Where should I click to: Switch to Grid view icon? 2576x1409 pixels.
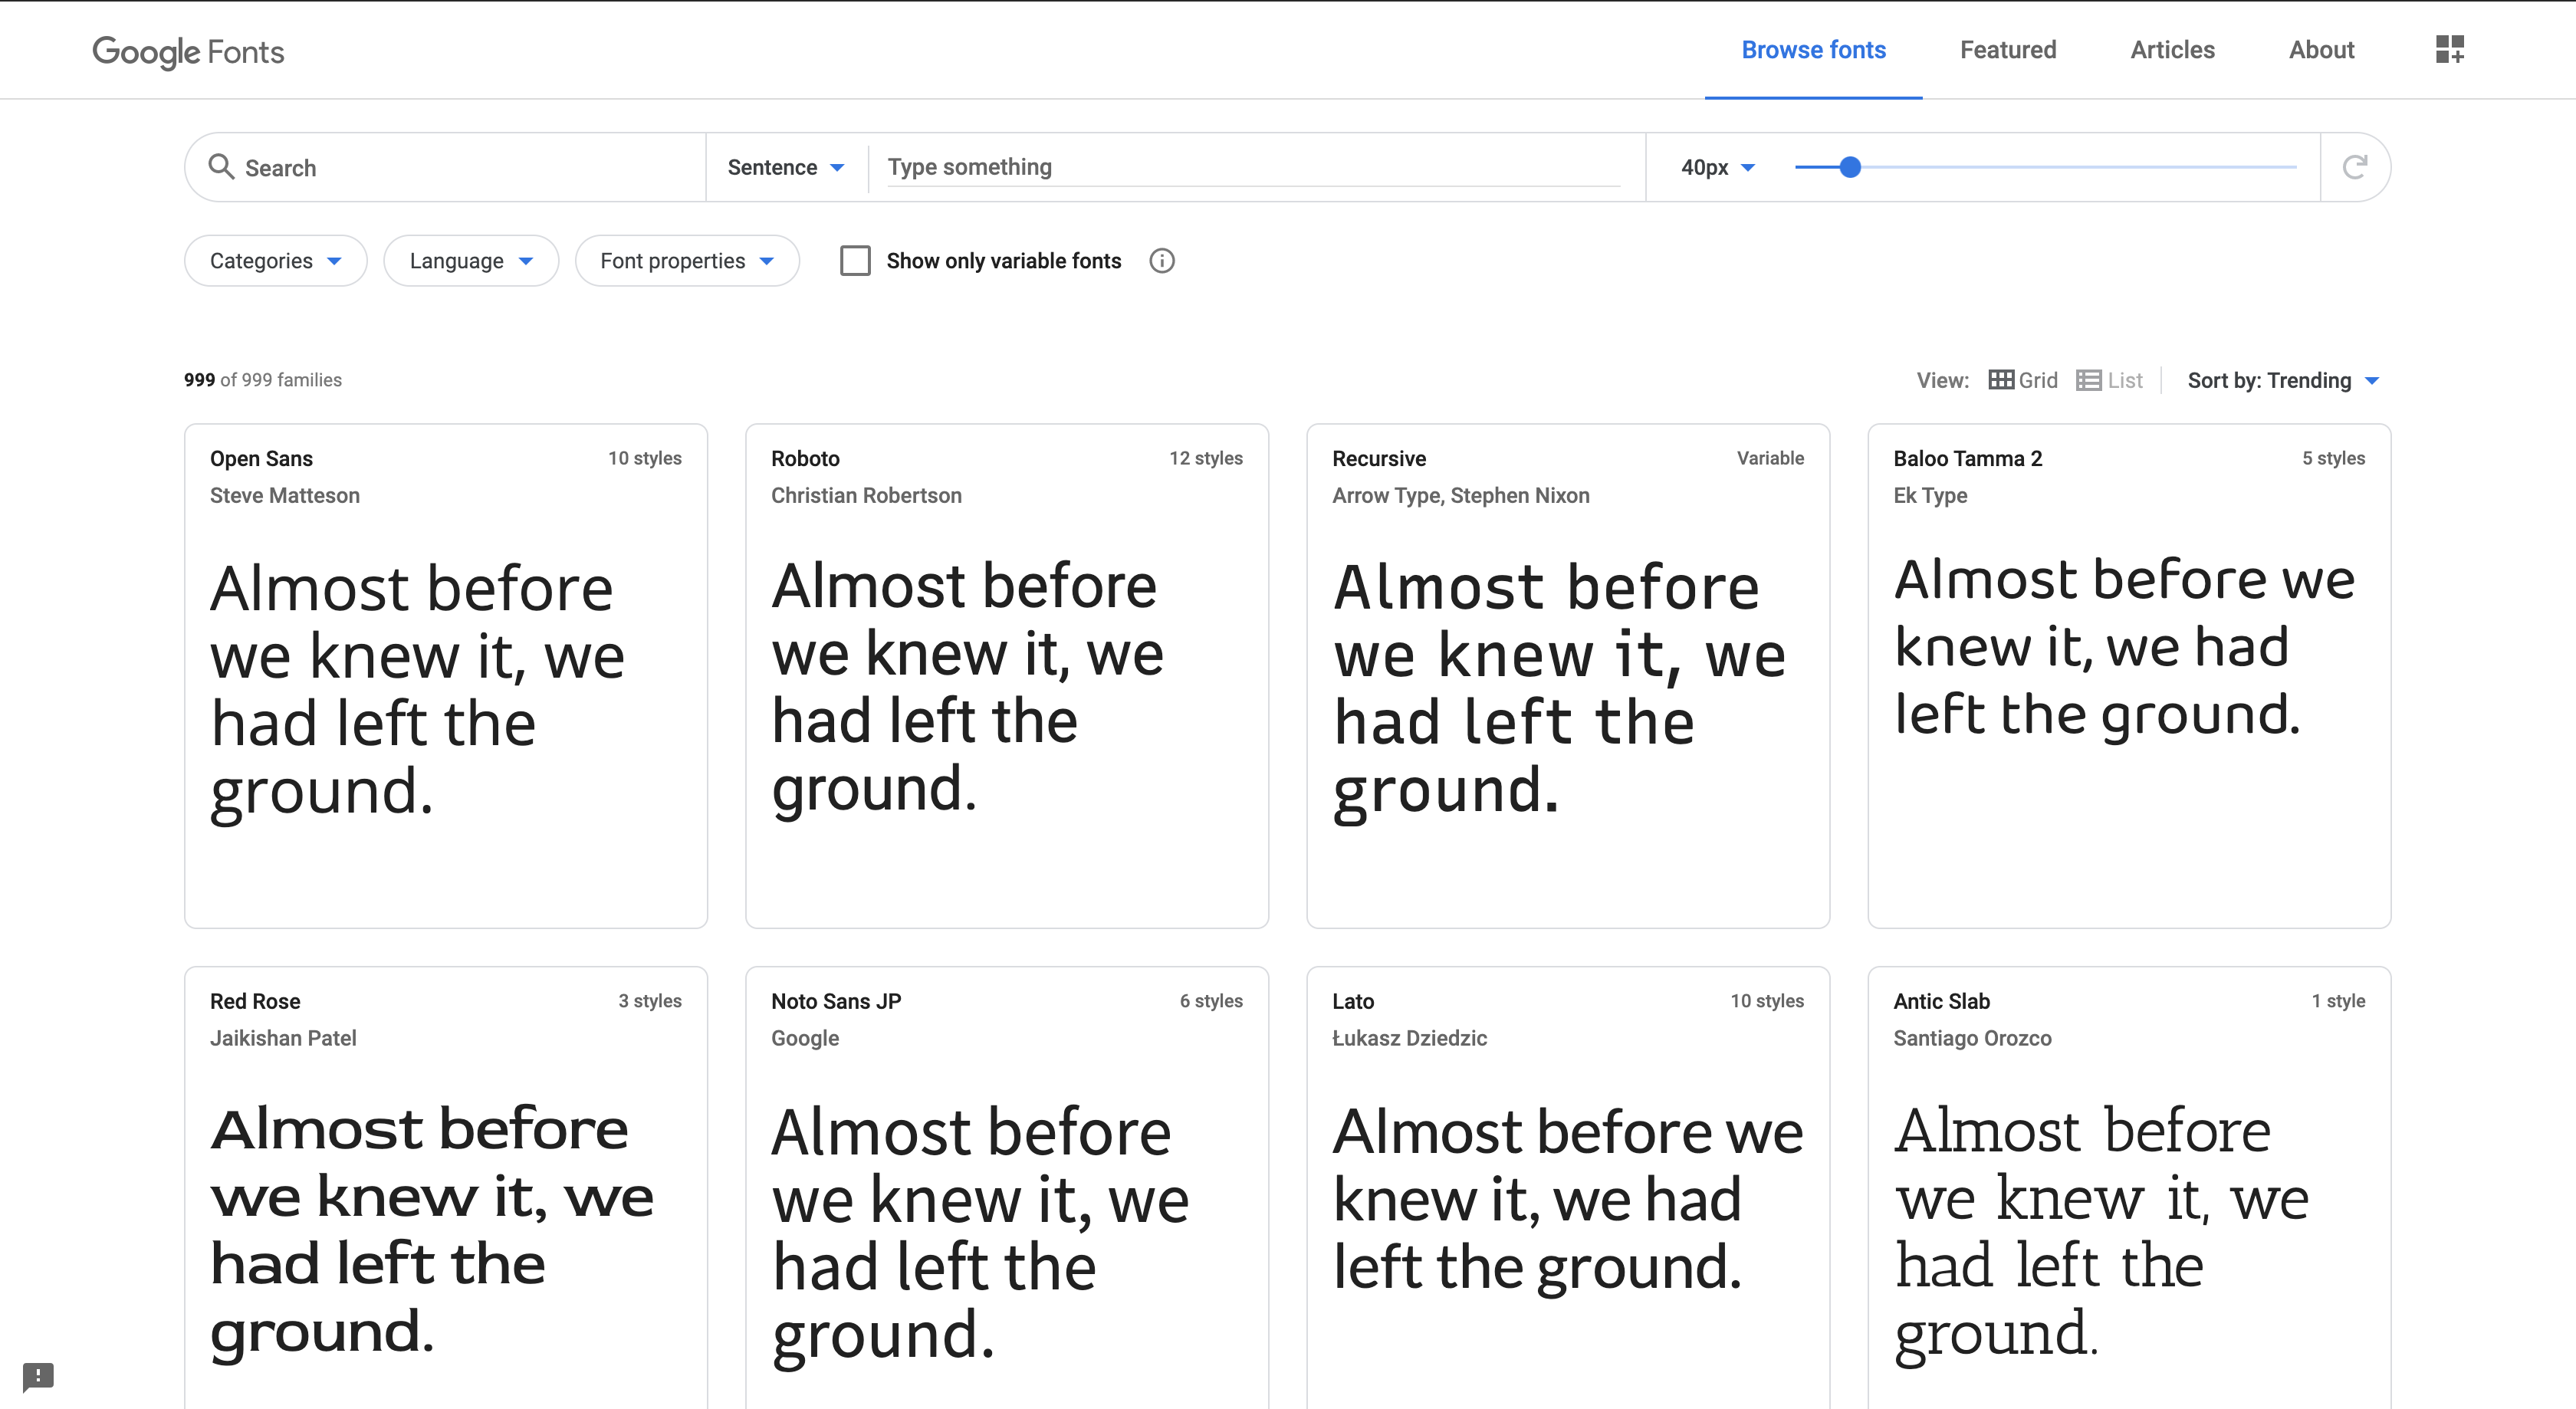coord(2001,380)
